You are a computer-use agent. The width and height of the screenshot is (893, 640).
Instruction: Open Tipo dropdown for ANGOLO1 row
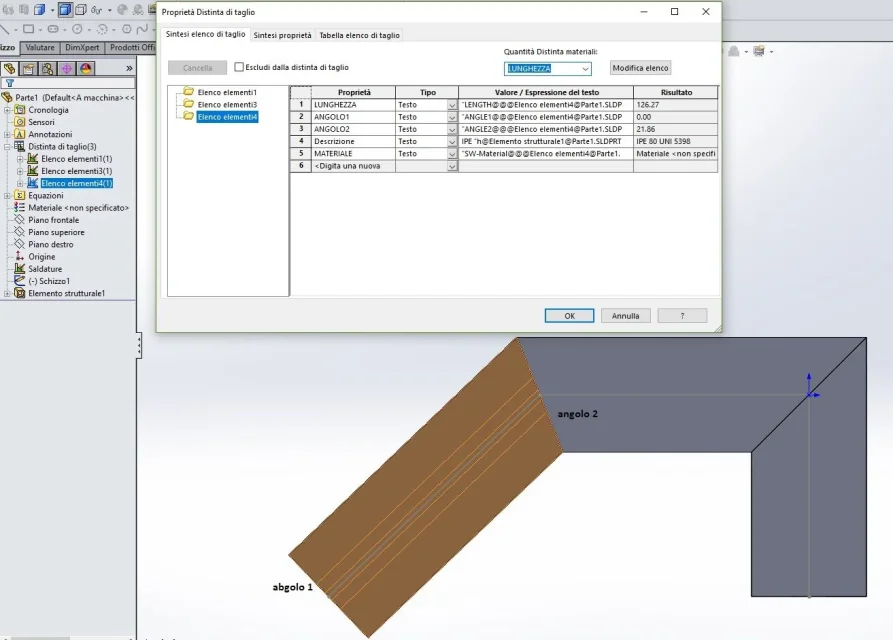click(452, 117)
